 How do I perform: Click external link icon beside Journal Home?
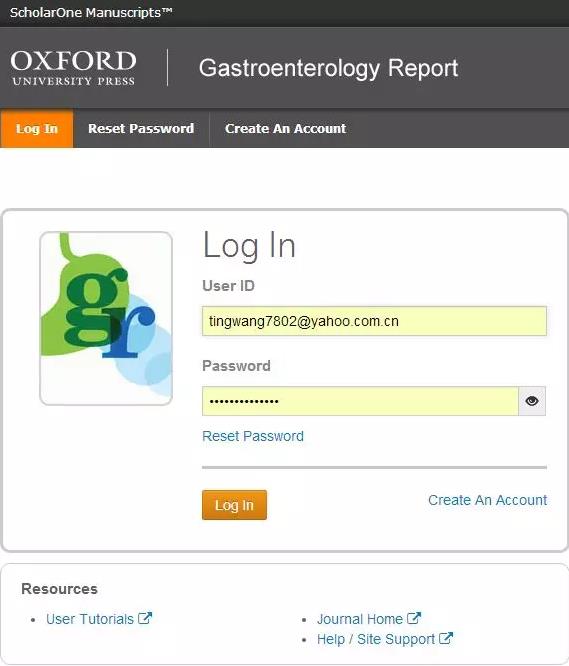tap(414, 618)
